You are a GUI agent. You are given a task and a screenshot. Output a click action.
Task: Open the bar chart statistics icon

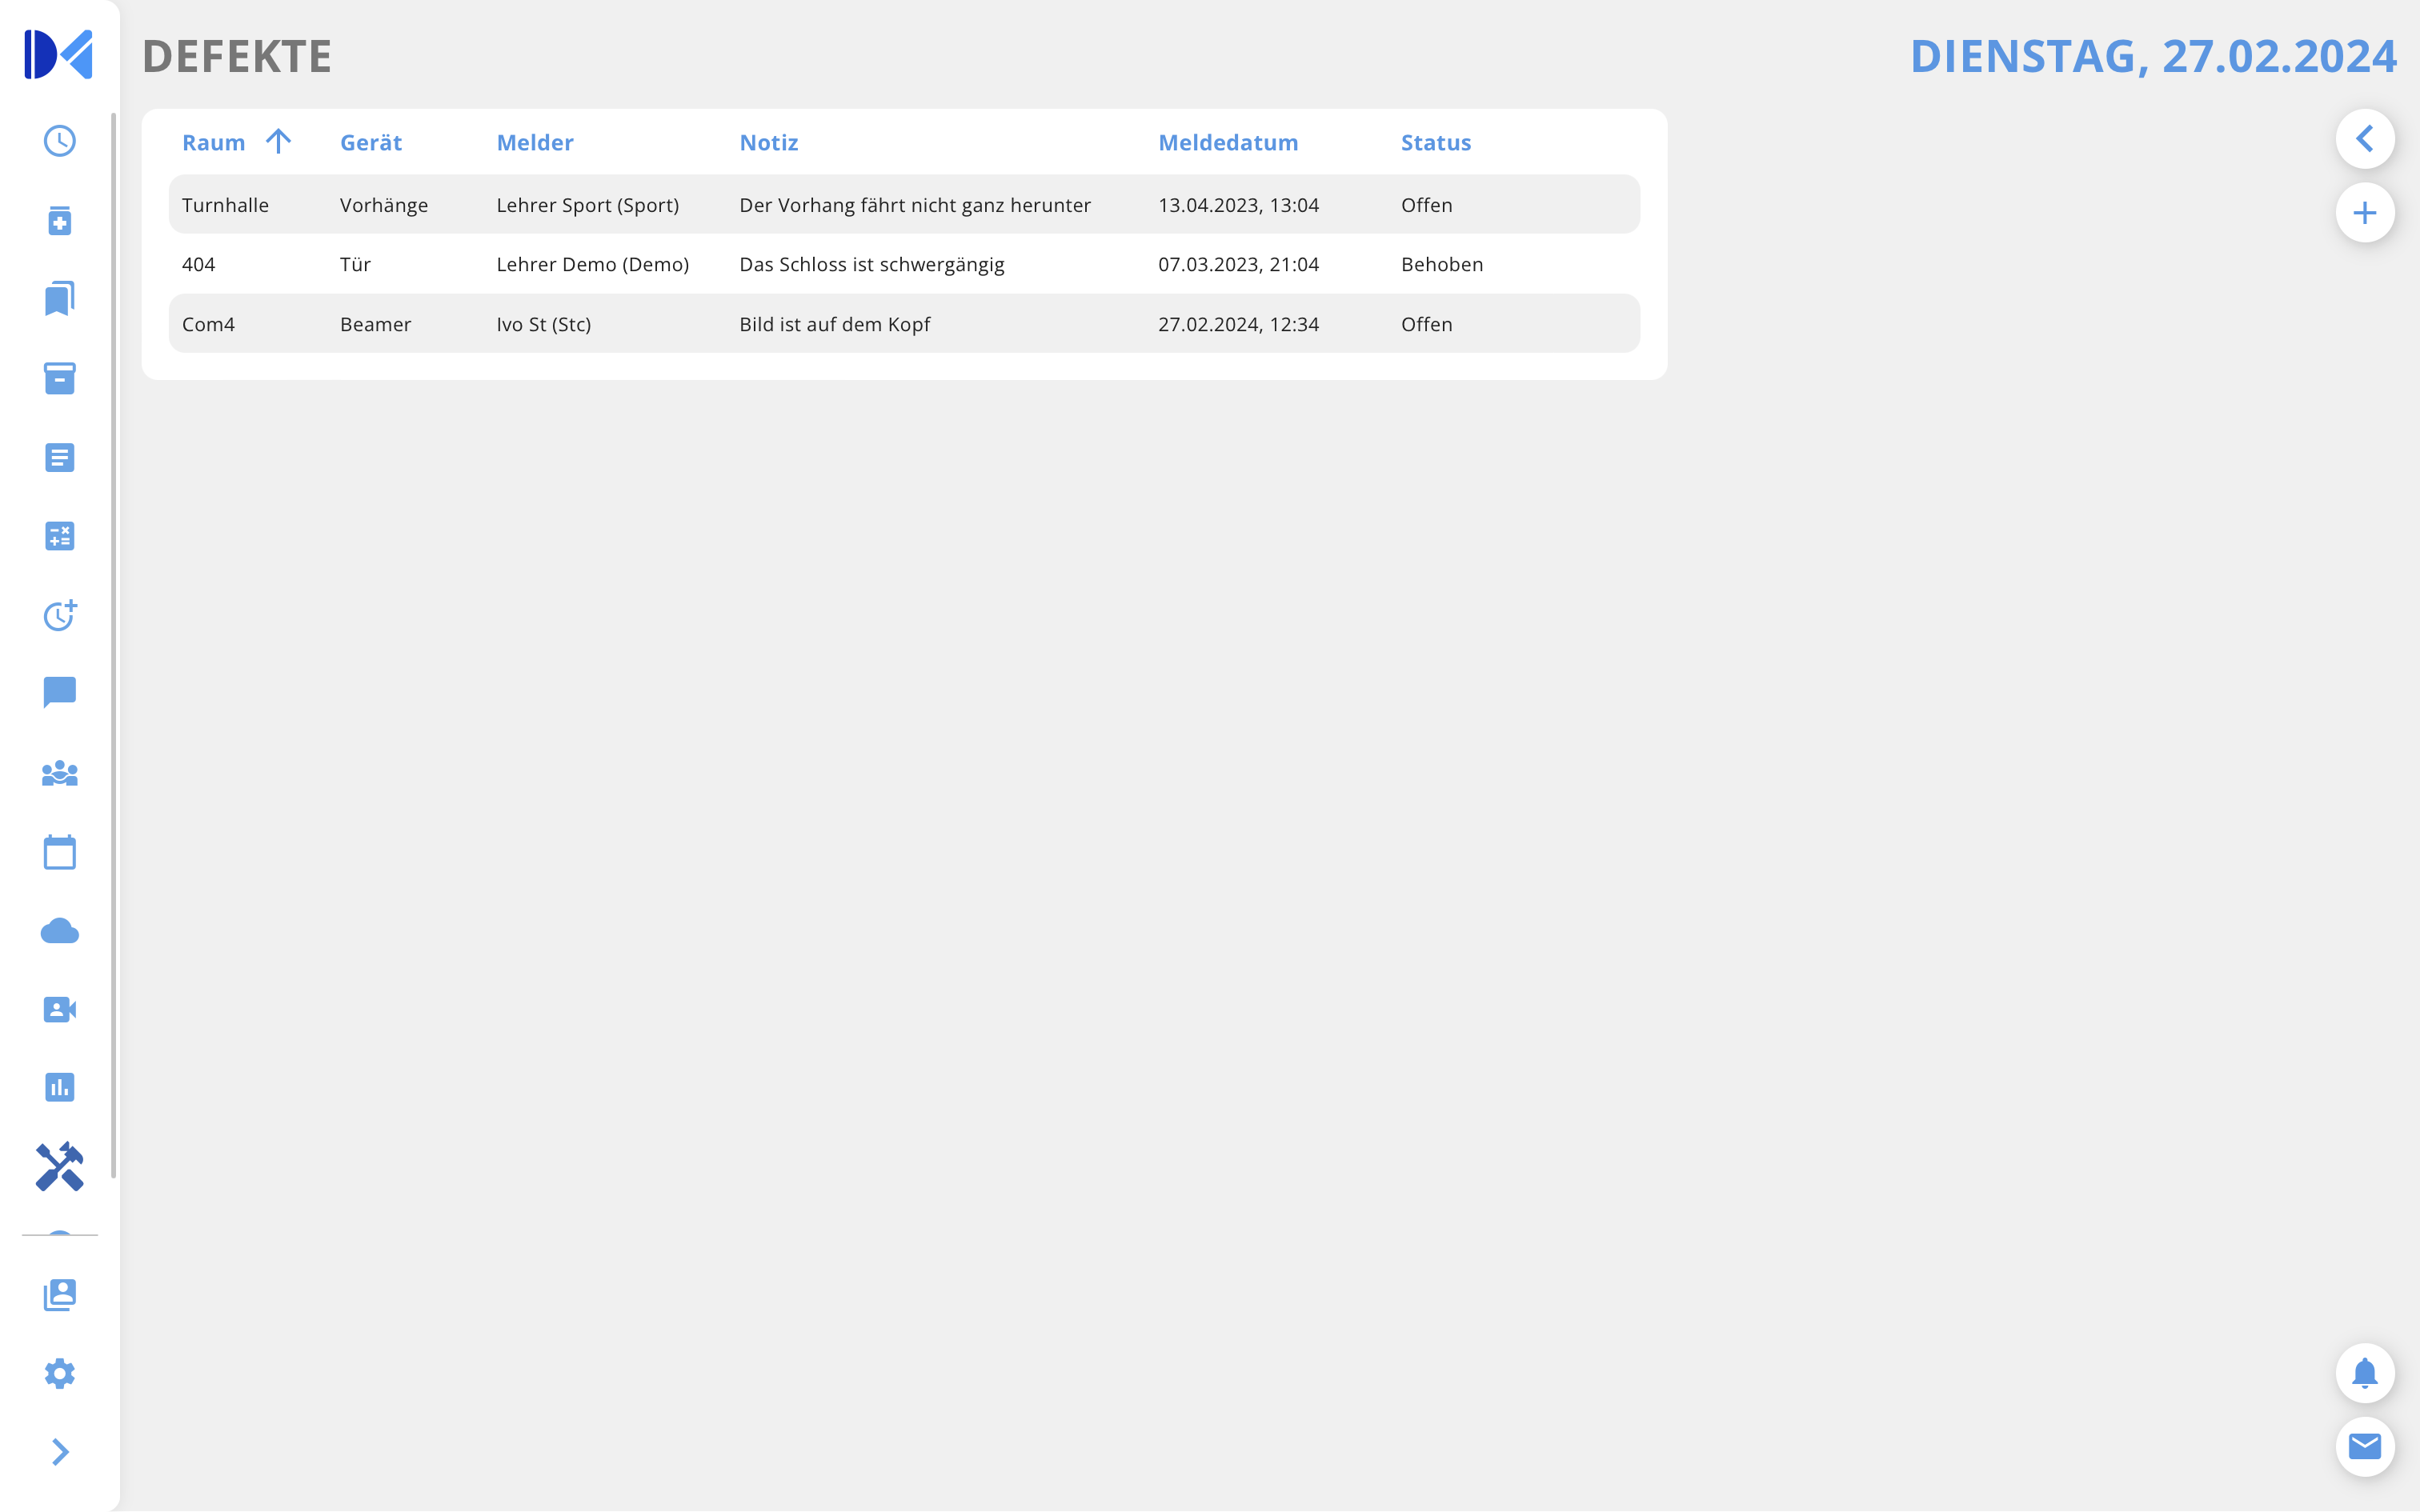pos(60,1087)
